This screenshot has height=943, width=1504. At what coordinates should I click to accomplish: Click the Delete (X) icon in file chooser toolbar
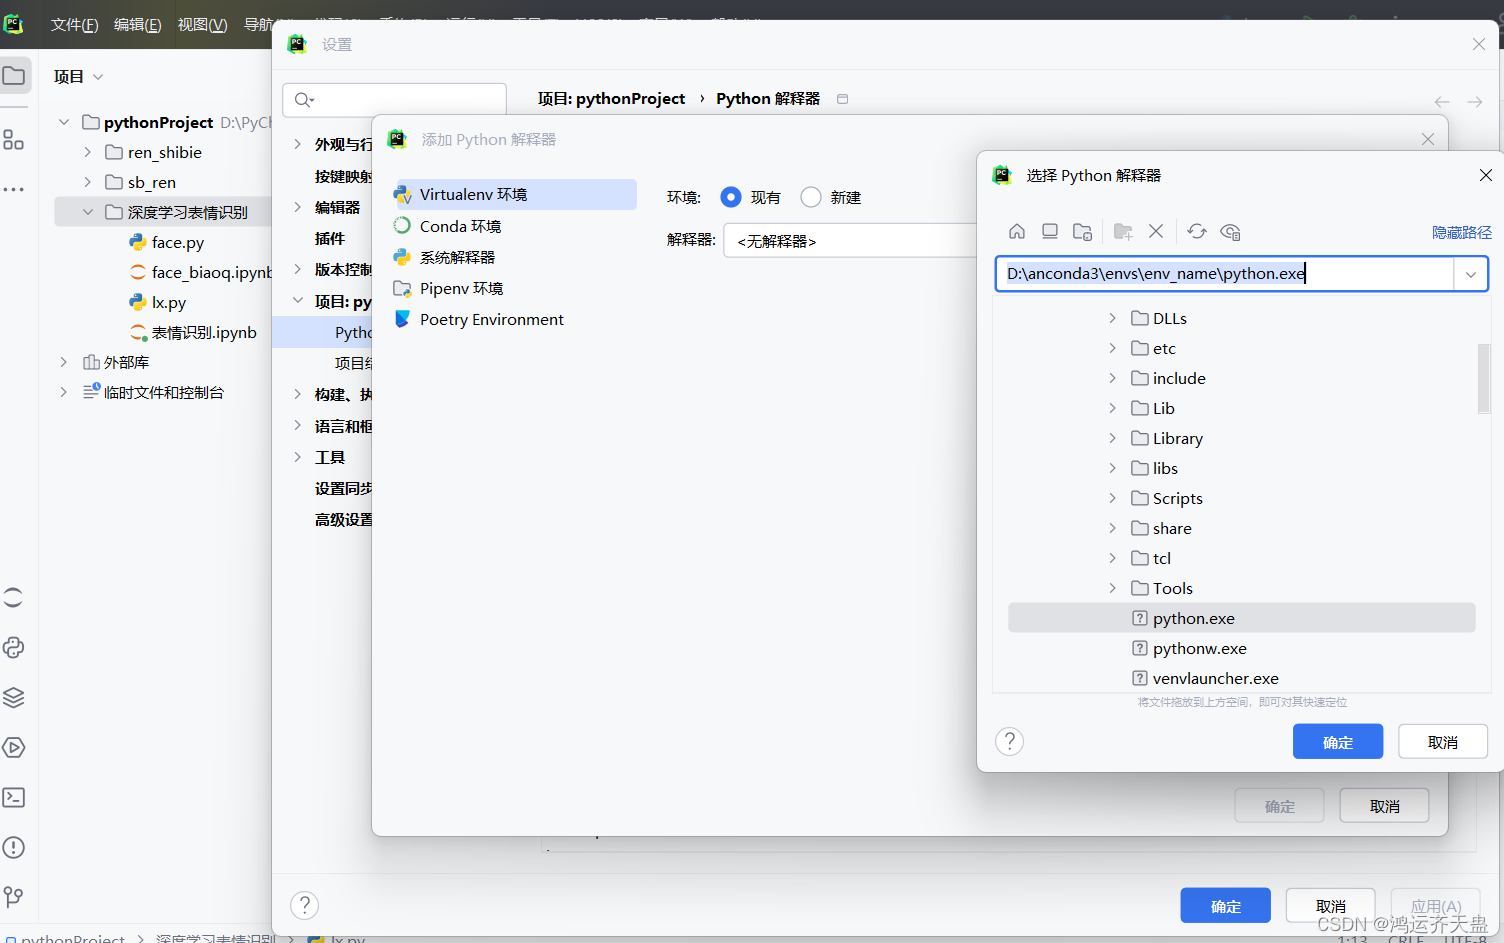(x=1156, y=231)
